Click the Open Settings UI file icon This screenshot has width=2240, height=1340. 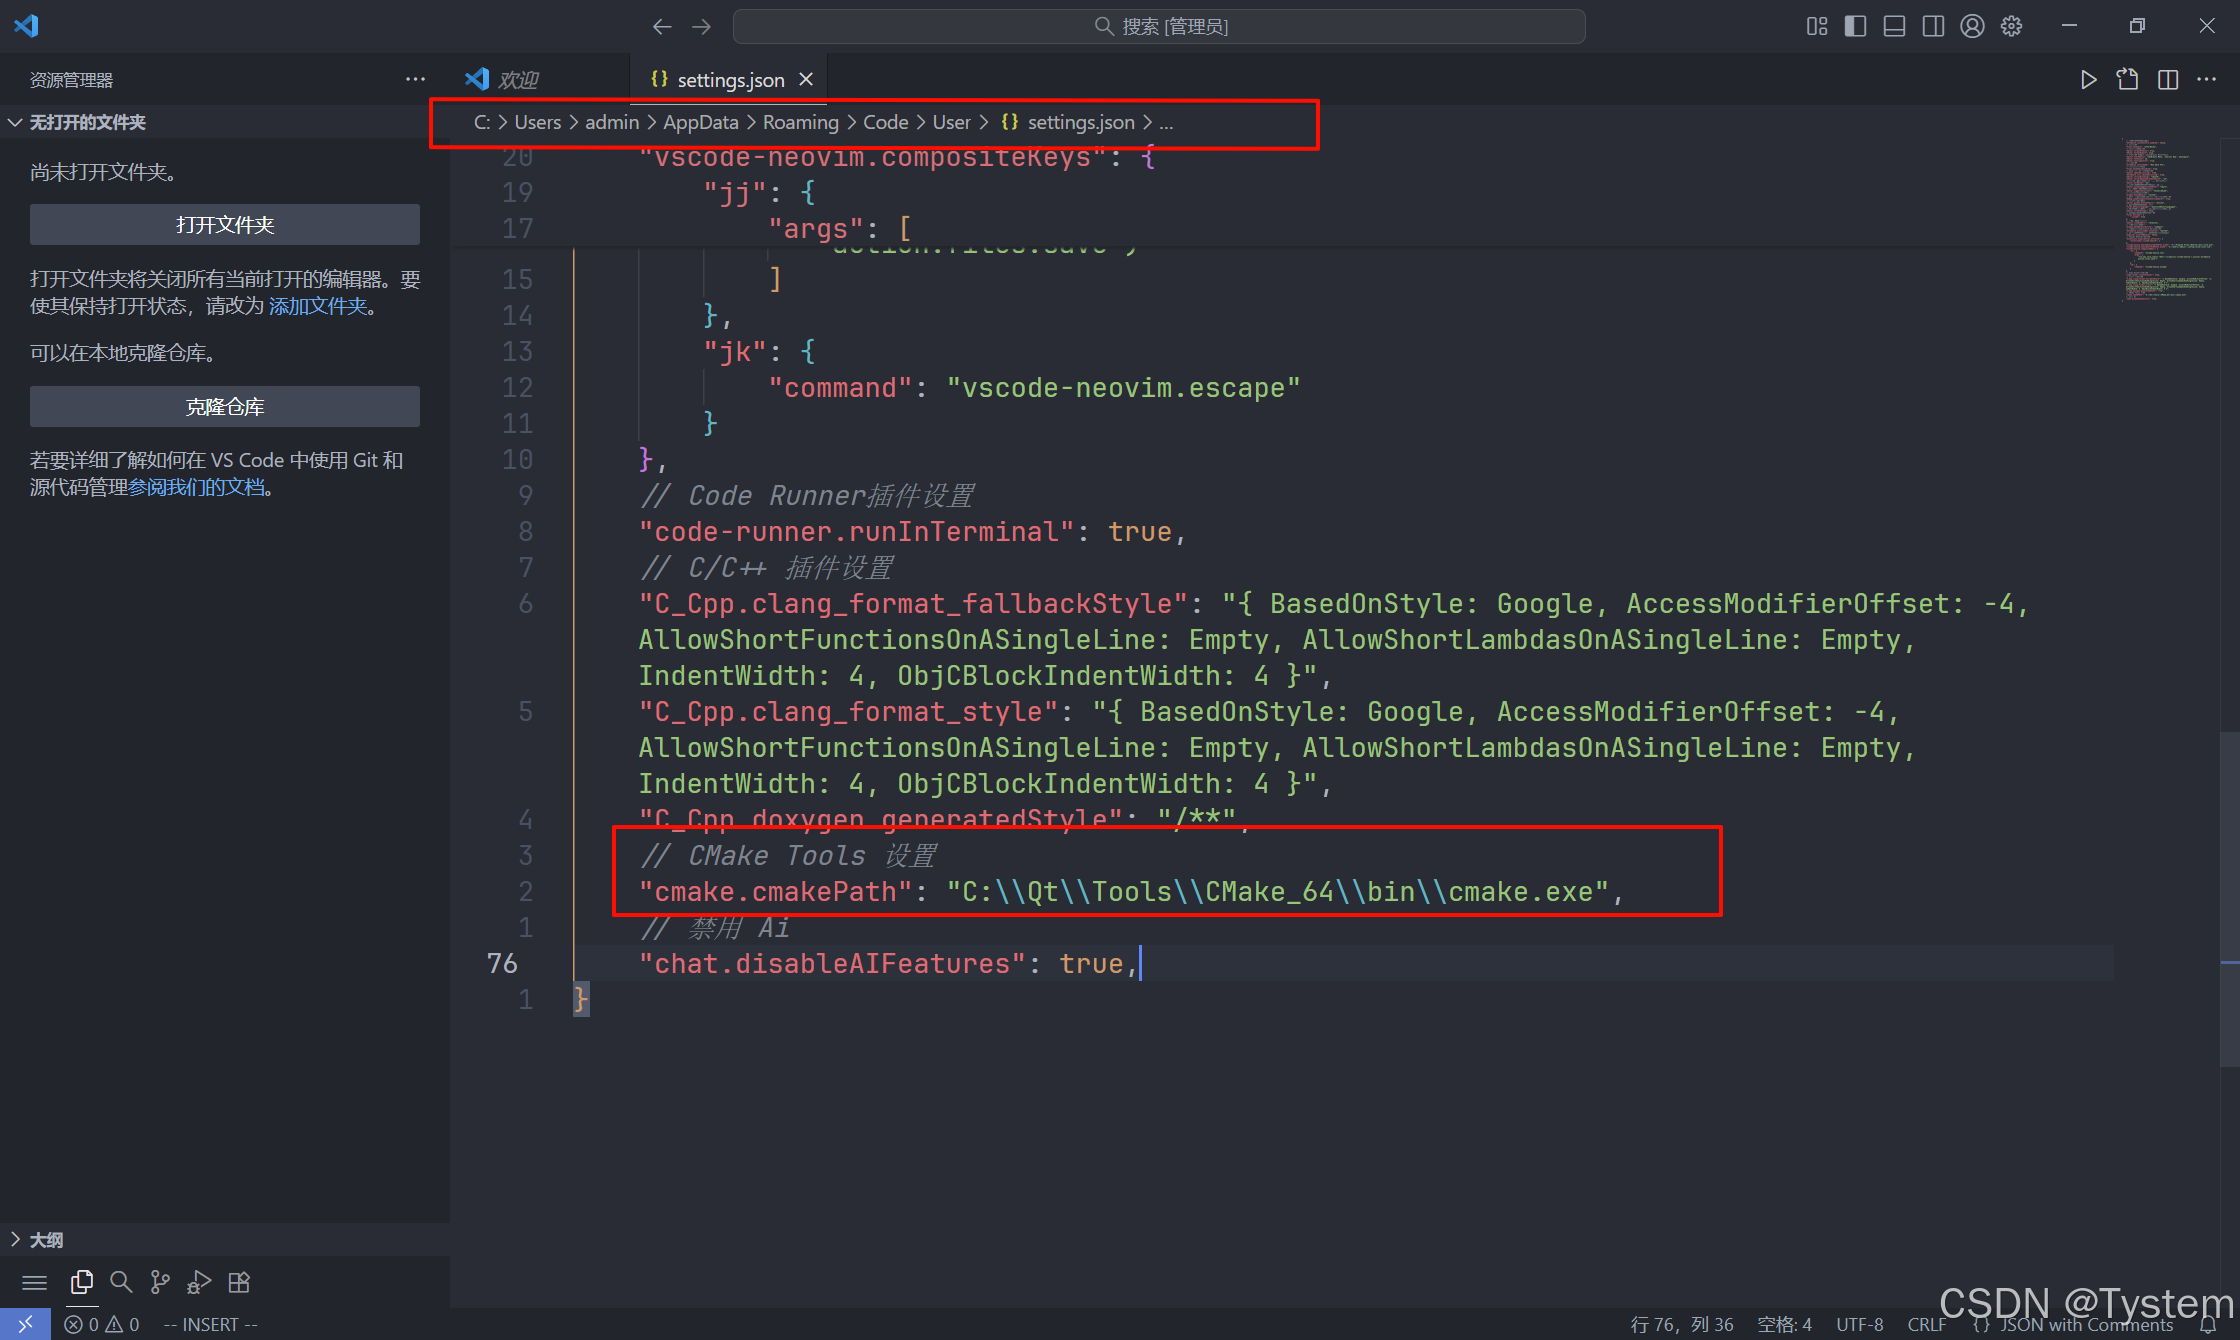pyautogui.click(x=2127, y=80)
